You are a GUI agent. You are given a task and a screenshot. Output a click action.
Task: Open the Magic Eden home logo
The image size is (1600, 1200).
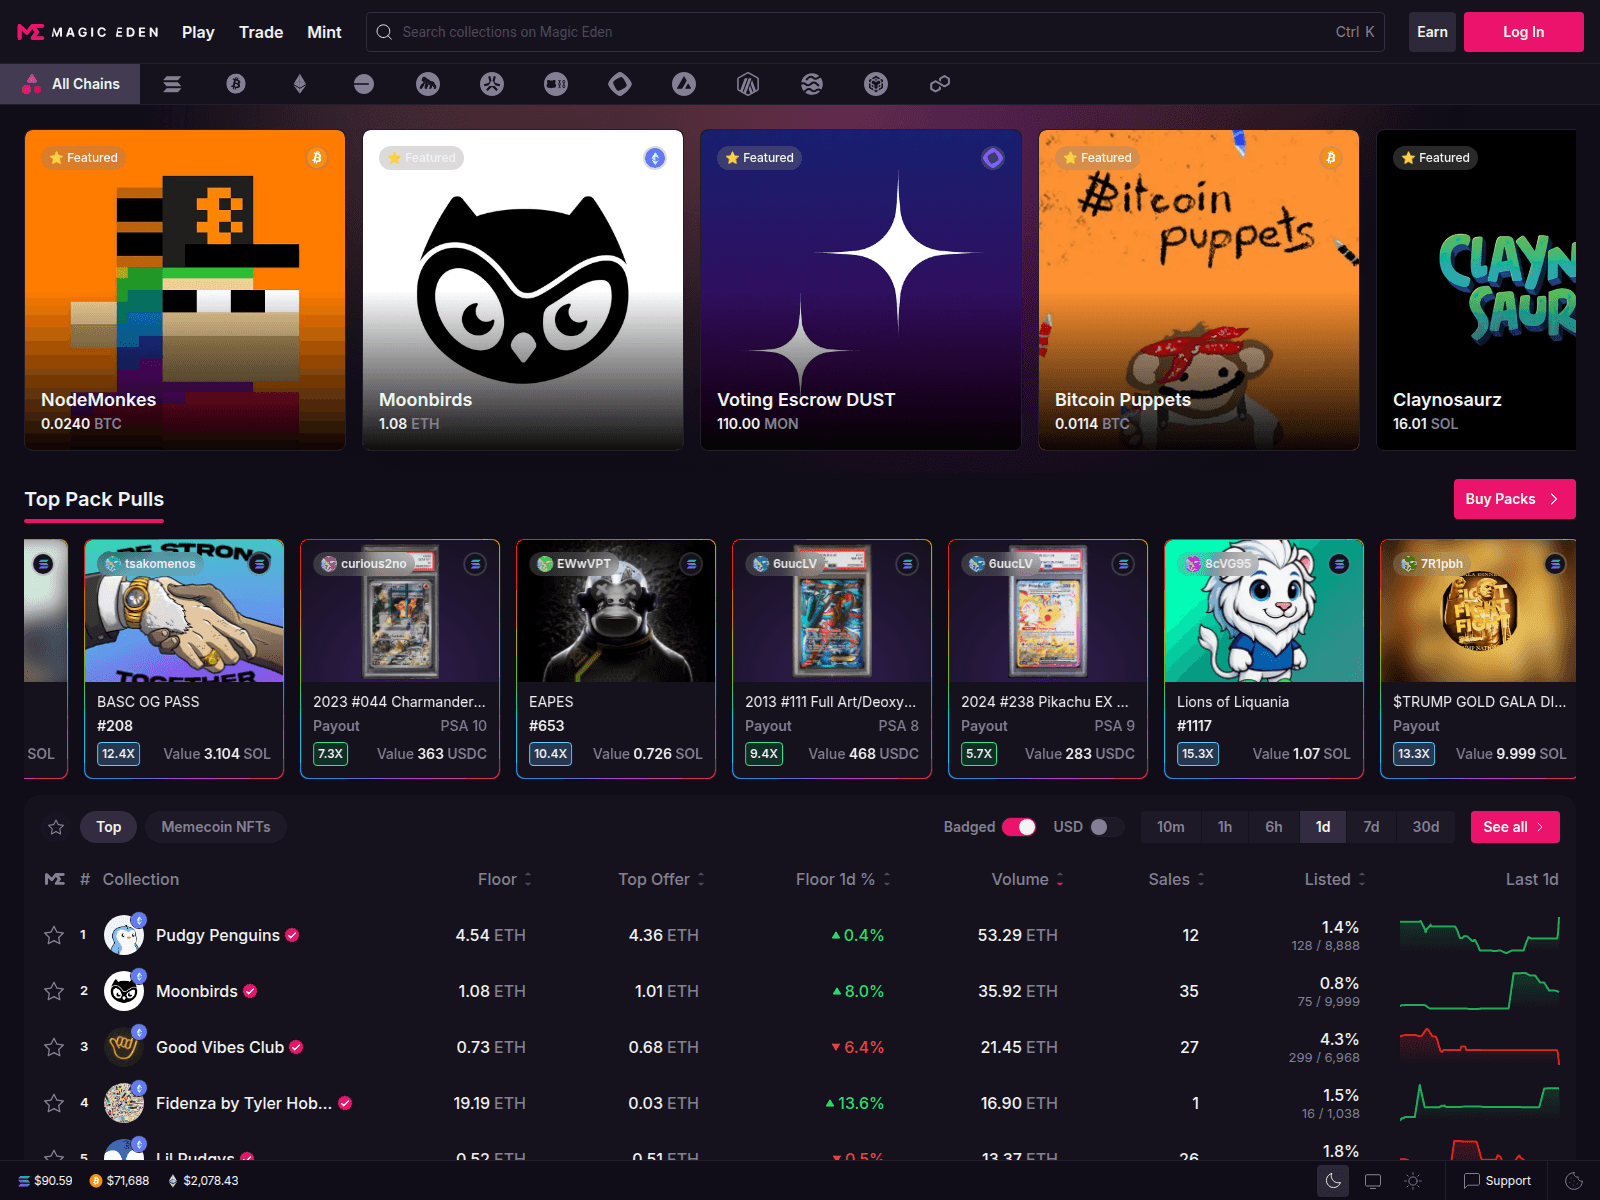point(88,32)
